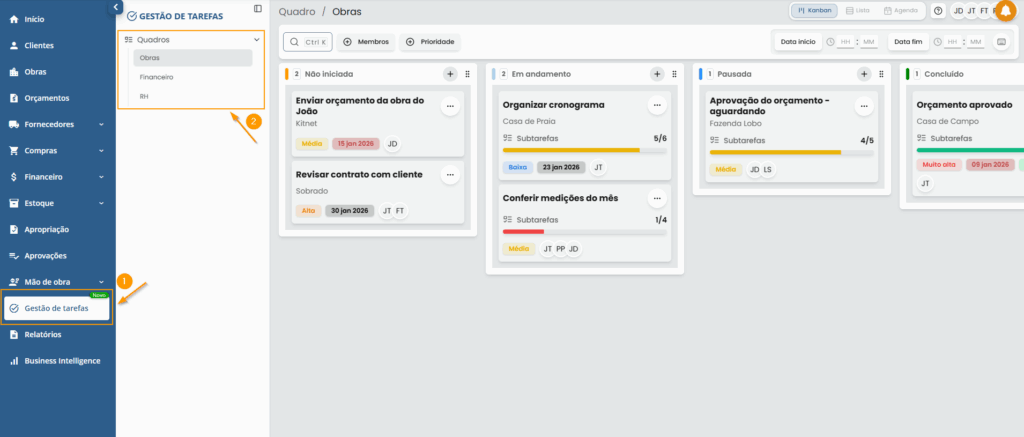
Task: Click the Prioridade filter button
Action: [430, 42]
